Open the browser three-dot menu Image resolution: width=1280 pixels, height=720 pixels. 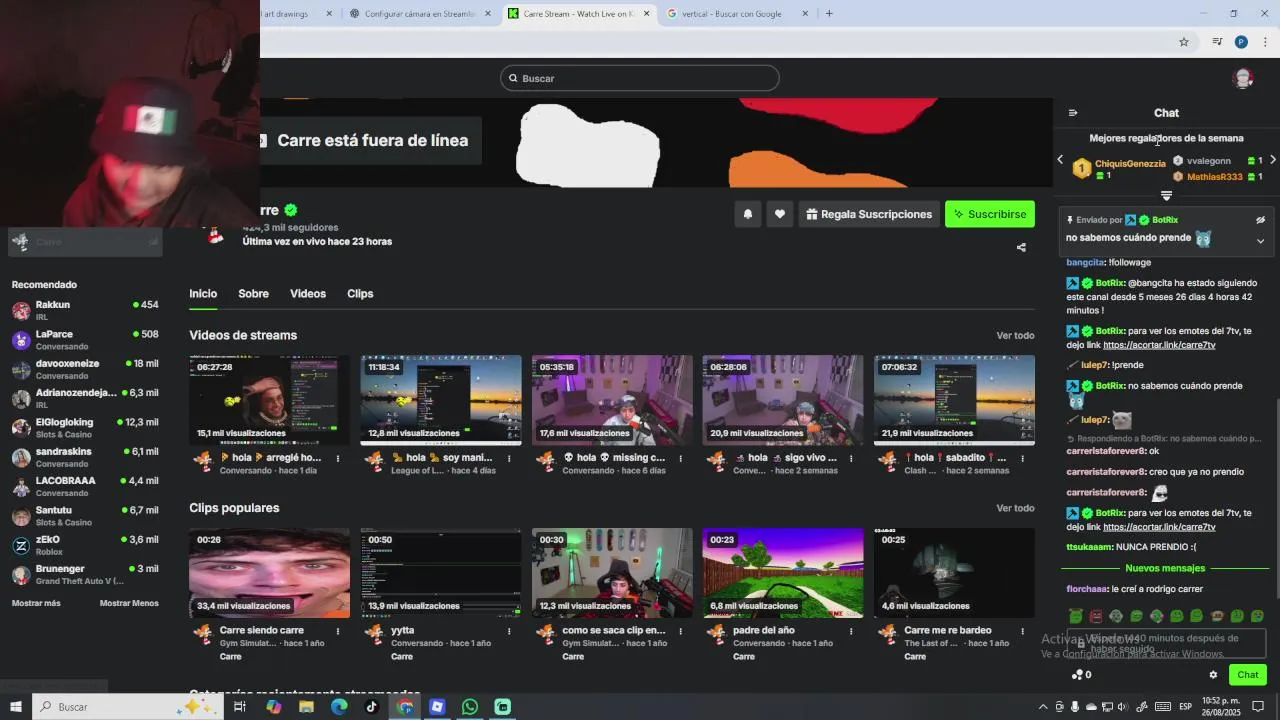point(1266,42)
